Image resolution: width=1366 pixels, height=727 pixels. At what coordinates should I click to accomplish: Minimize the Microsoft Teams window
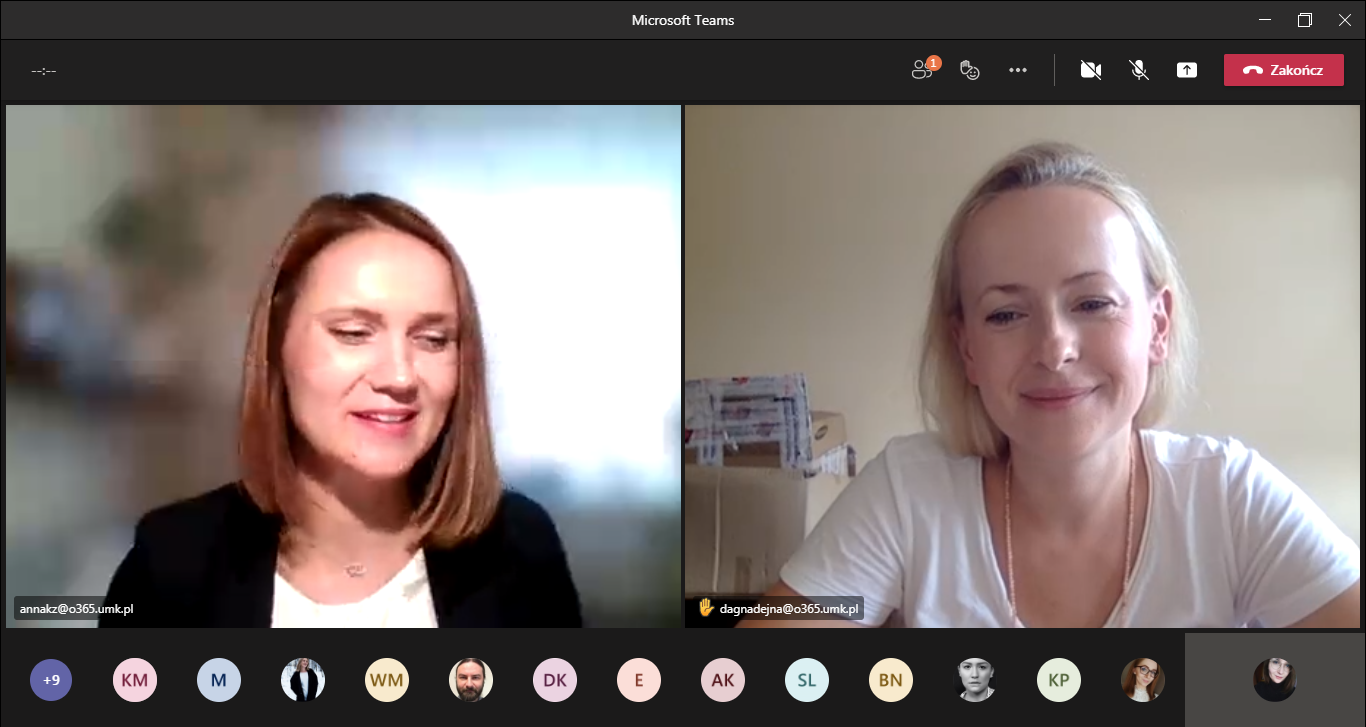(1265, 20)
